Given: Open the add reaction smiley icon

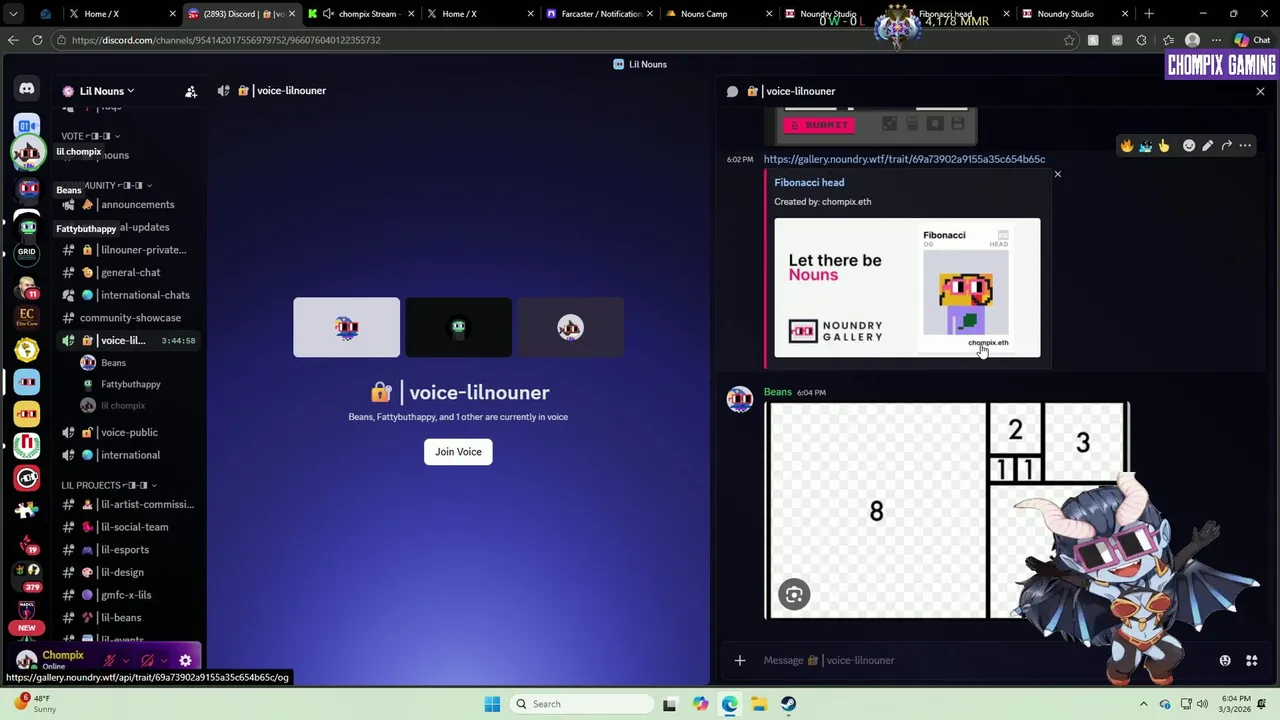Looking at the screenshot, I should click(1189, 146).
